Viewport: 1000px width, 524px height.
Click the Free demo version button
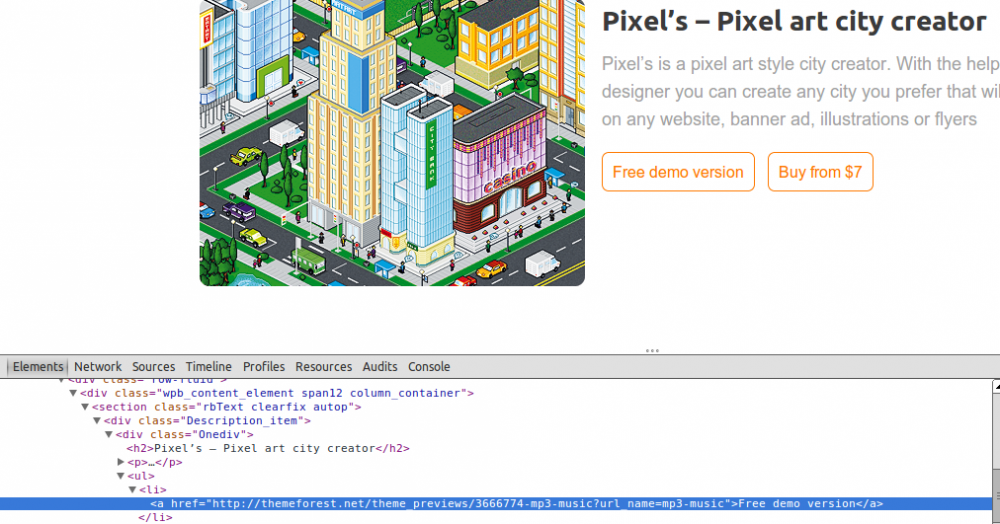click(677, 172)
